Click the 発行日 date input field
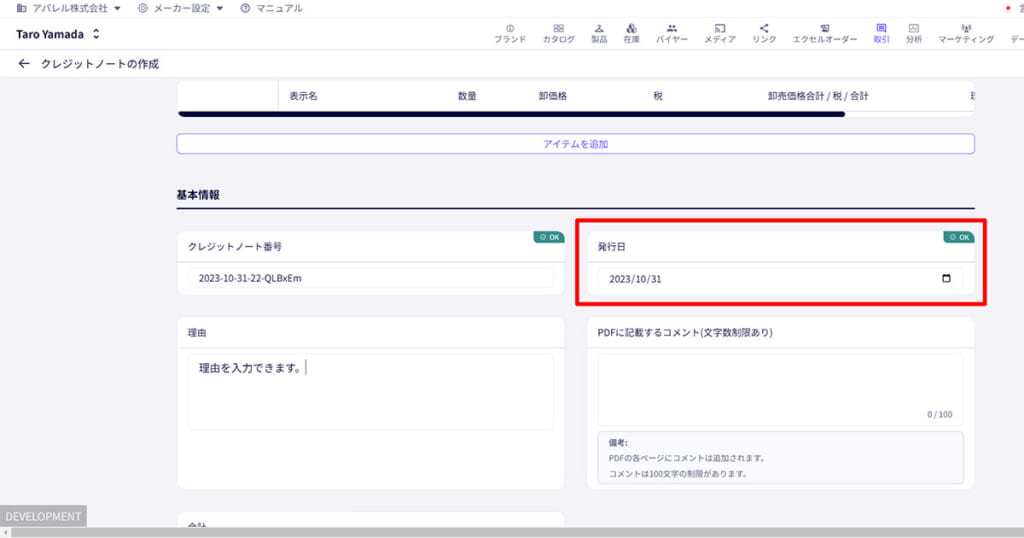The height and width of the screenshot is (538, 1024). (x=780, y=279)
